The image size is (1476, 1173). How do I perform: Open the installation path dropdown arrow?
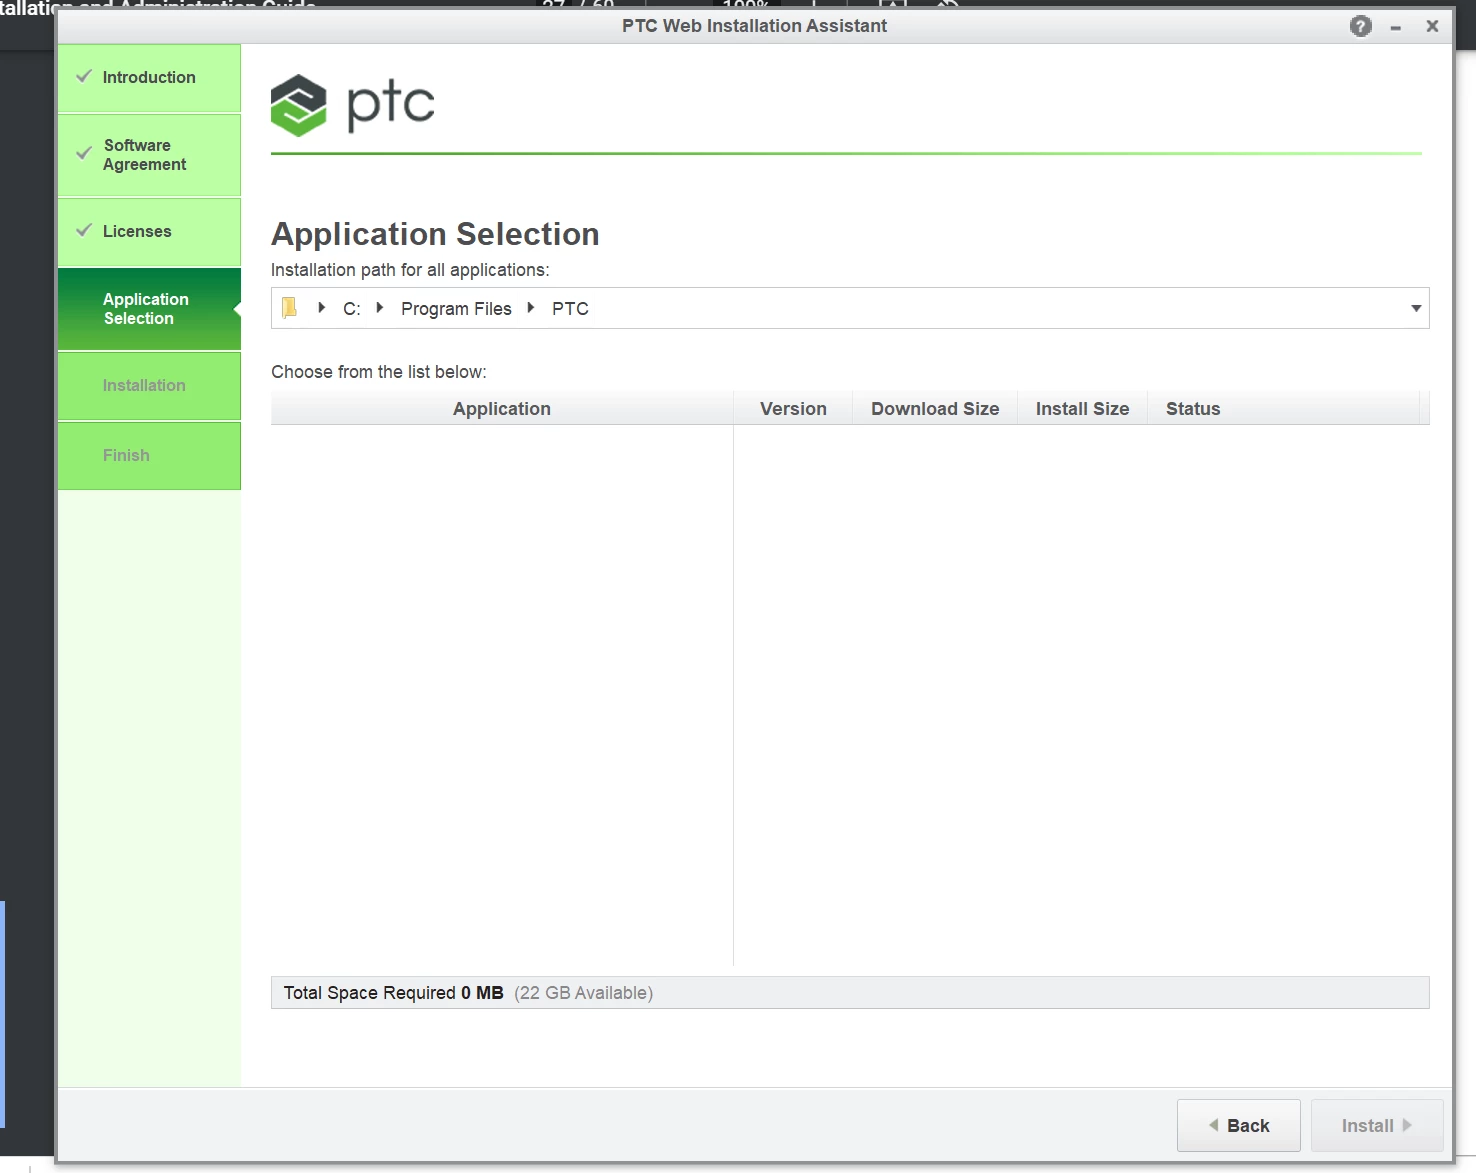[x=1415, y=308]
